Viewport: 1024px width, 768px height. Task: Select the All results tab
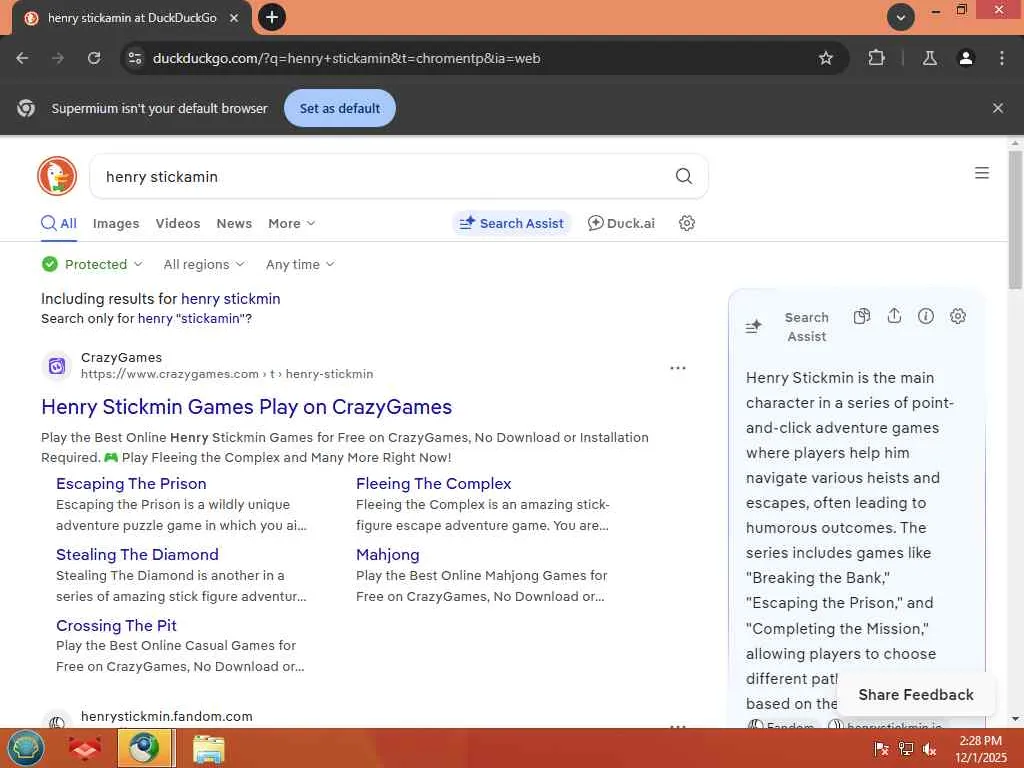(x=59, y=223)
